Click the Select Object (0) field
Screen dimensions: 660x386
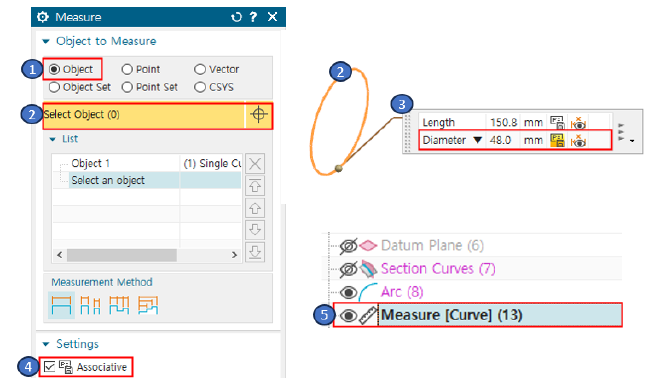coord(144,114)
